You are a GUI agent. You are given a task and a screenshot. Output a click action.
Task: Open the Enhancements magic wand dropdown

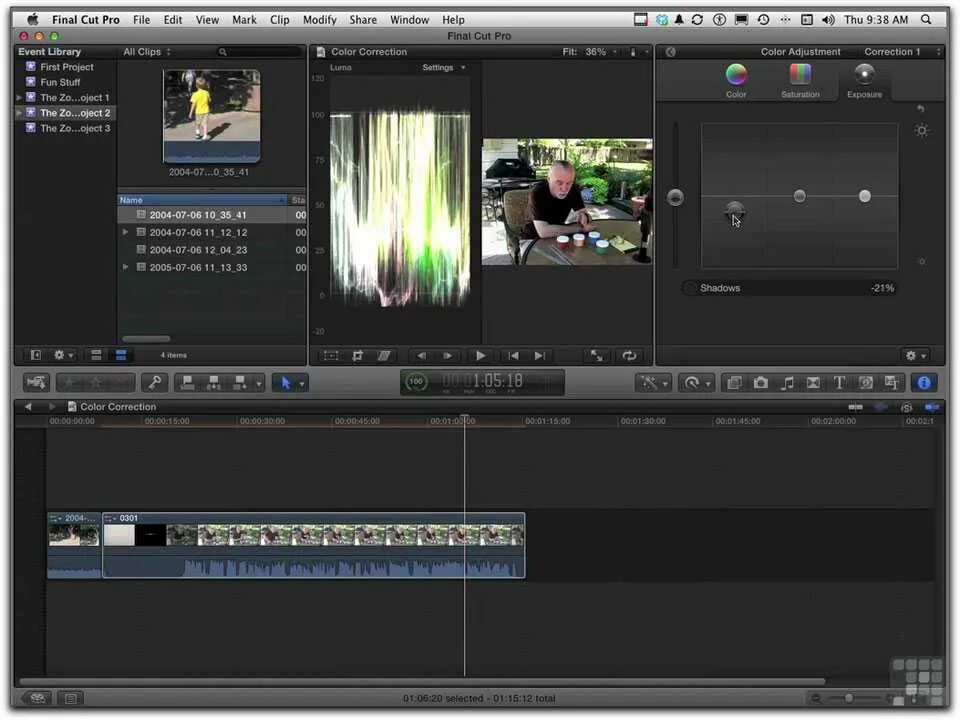(x=653, y=383)
